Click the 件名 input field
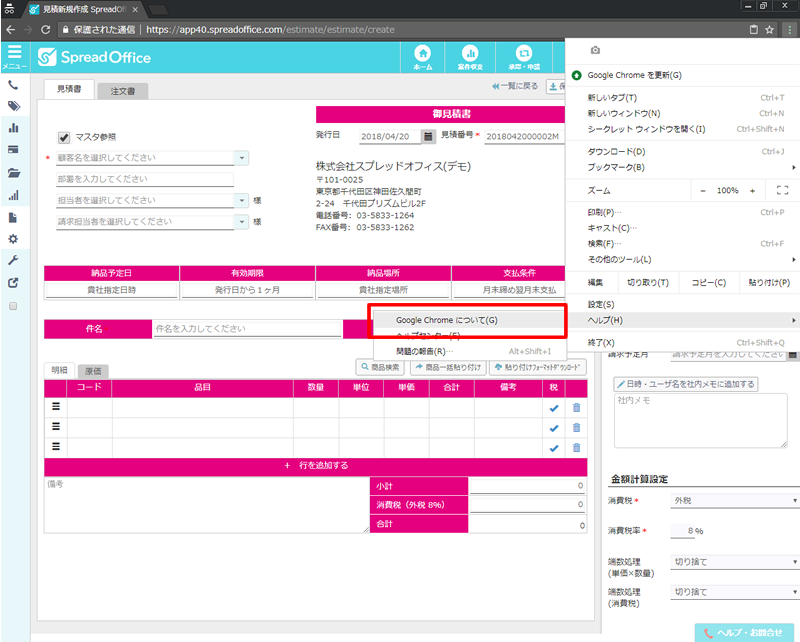The width and height of the screenshot is (800, 642). click(247, 329)
